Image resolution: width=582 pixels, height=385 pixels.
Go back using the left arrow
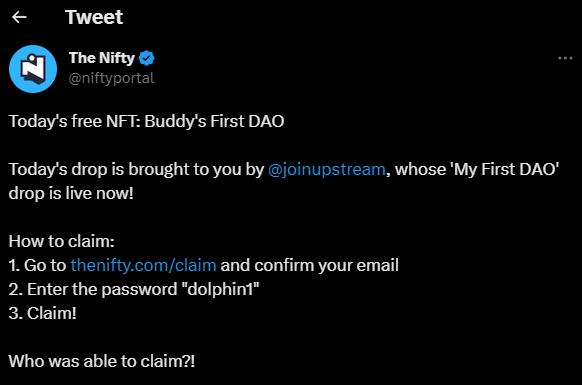19,17
